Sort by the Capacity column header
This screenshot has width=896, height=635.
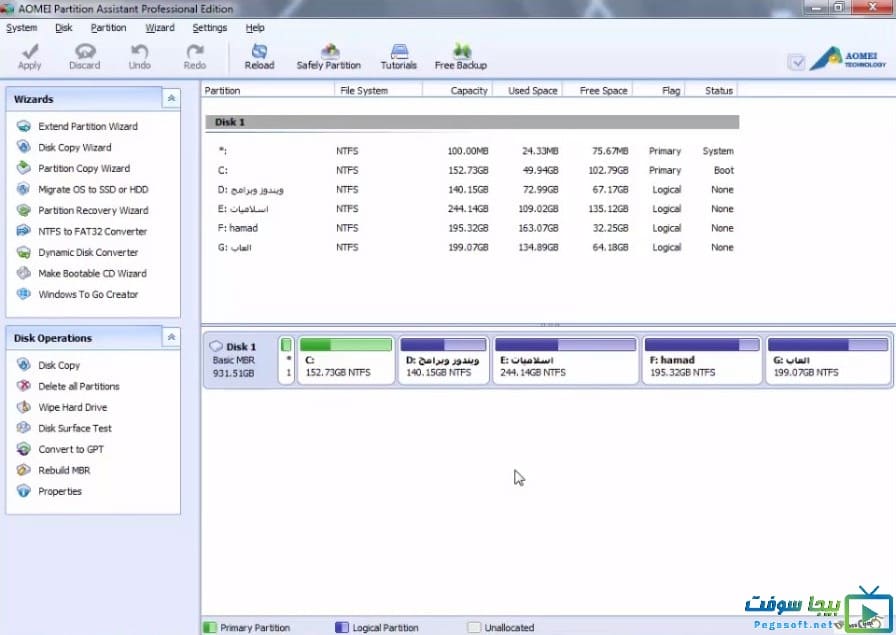click(457, 90)
